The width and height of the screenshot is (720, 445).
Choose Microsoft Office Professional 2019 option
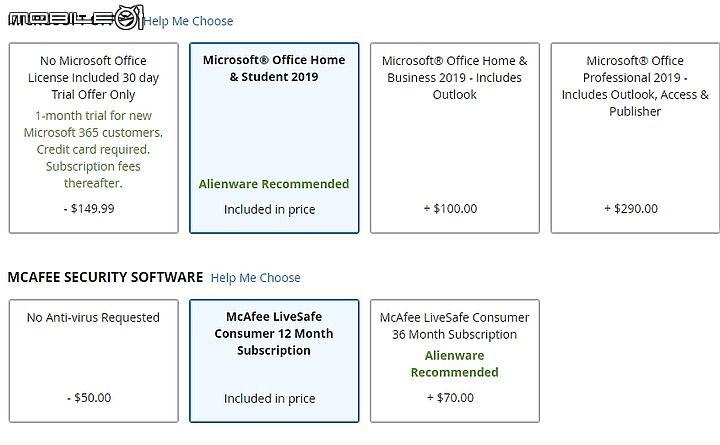(635, 138)
